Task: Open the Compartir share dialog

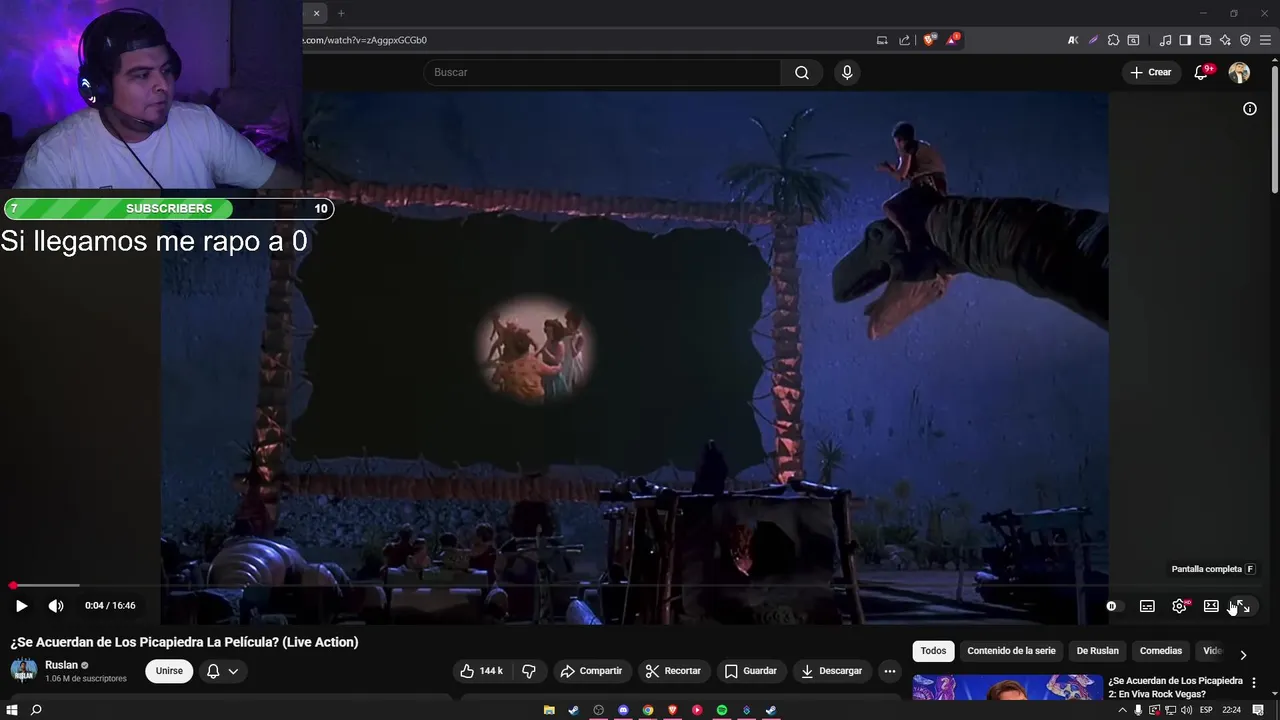Action: coord(591,671)
